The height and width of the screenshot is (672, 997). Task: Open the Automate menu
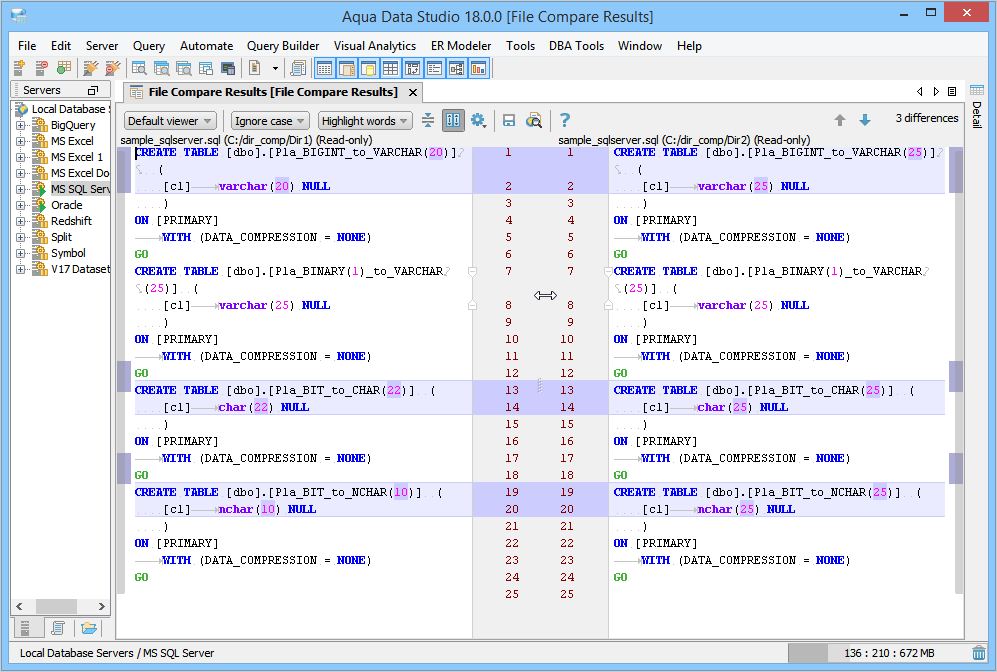[x=206, y=46]
